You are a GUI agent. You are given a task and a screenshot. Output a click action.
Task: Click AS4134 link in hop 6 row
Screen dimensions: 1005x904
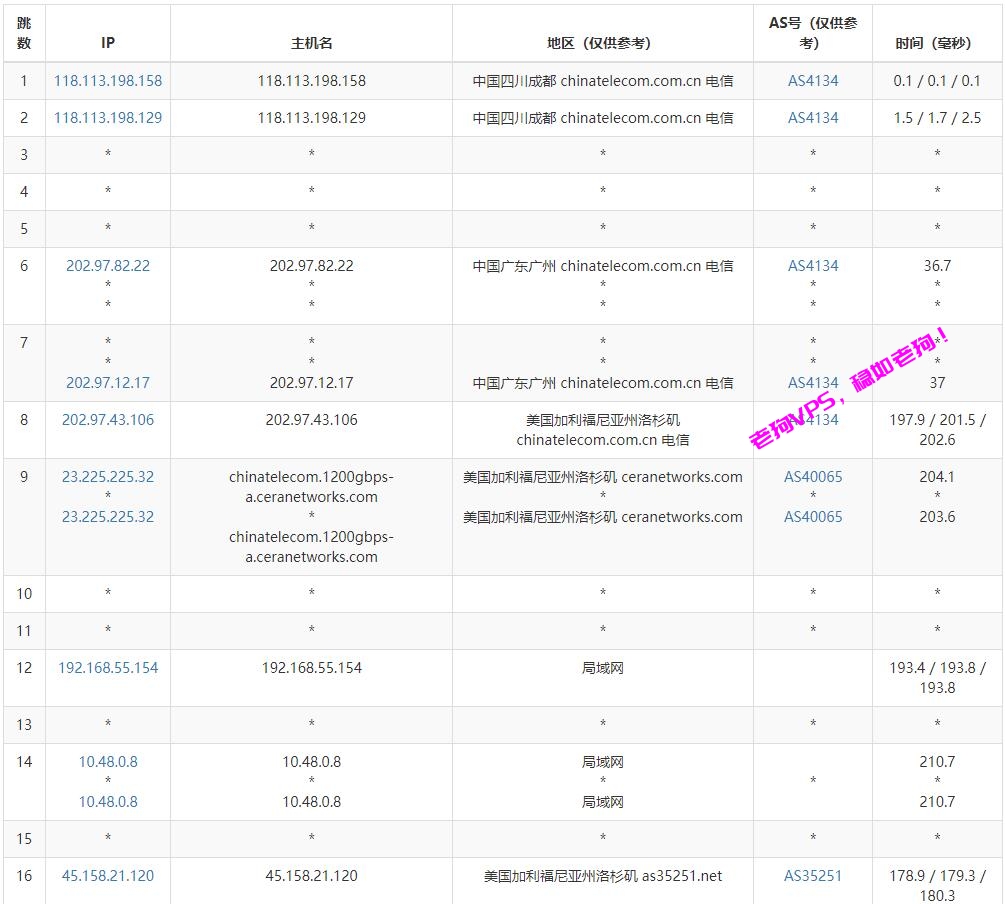pos(813,266)
